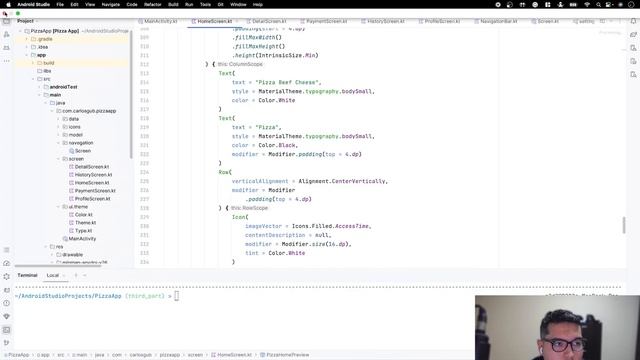Switch to ProfileScreen.kt editor tab
640x360 pixels.
tap(439, 21)
